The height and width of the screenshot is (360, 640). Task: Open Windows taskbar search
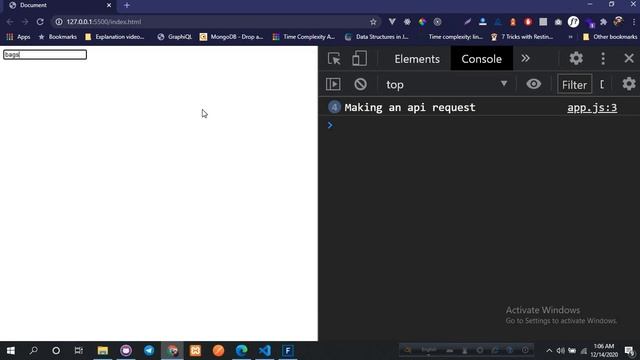point(33,350)
